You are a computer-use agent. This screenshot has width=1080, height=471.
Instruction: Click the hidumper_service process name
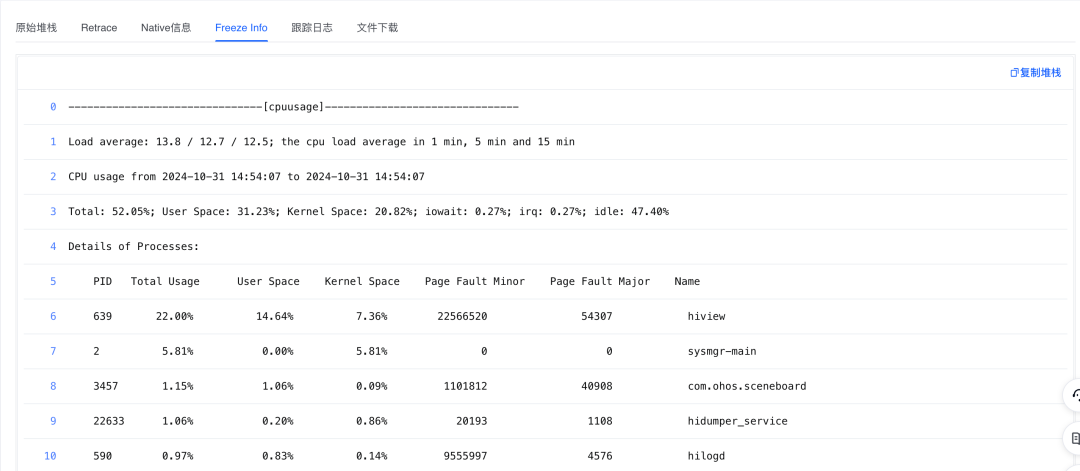738,421
